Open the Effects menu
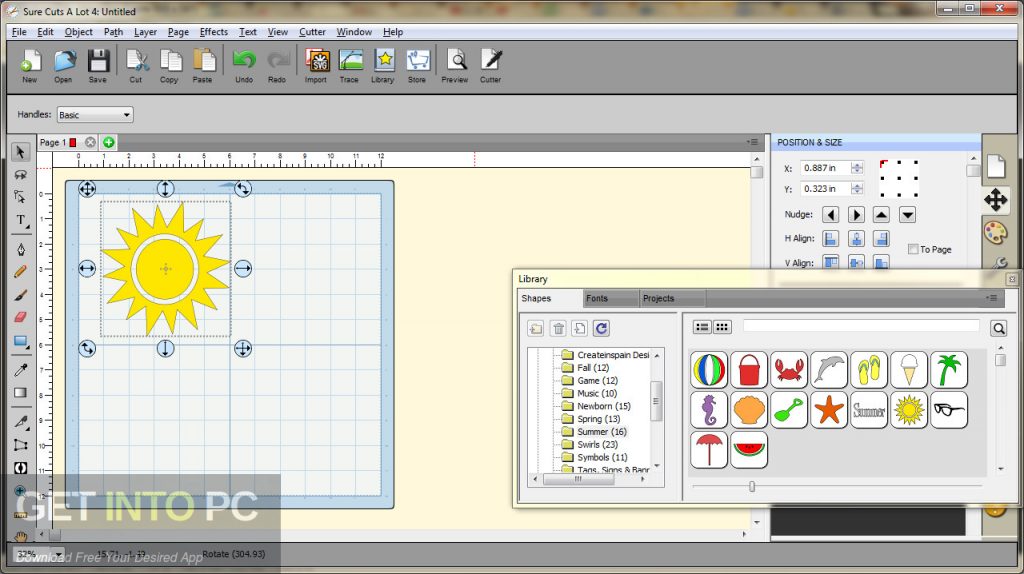Viewport: 1024px width, 574px height. pos(213,32)
